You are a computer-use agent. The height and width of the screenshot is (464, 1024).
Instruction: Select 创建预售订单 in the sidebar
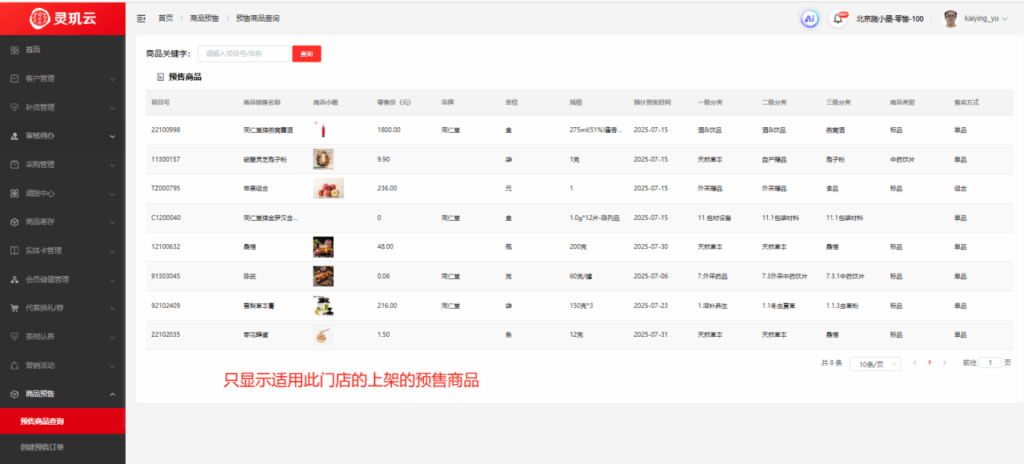(x=45, y=446)
